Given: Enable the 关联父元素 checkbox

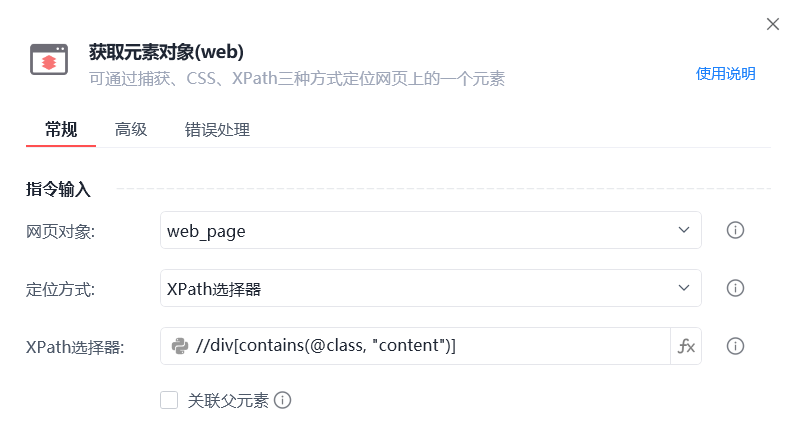Looking at the screenshot, I should [x=169, y=400].
